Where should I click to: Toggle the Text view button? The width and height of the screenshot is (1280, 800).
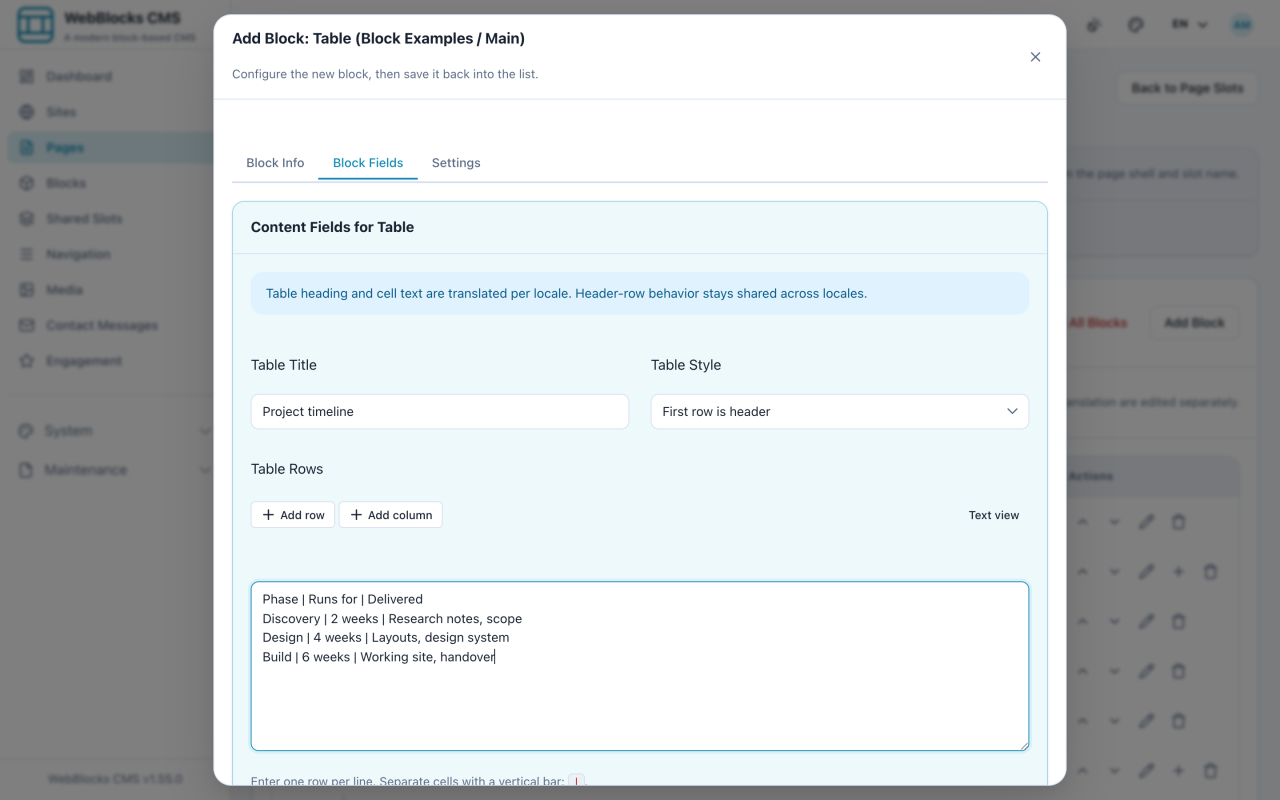coord(994,515)
